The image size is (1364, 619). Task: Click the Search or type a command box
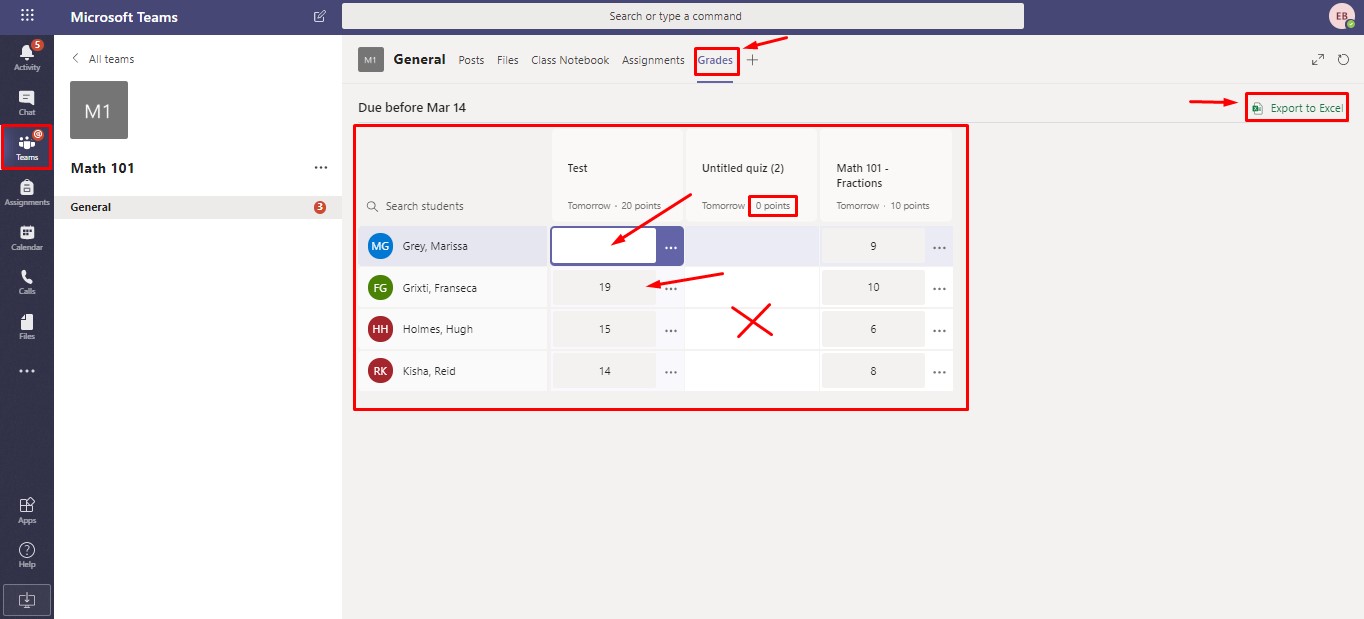683,16
